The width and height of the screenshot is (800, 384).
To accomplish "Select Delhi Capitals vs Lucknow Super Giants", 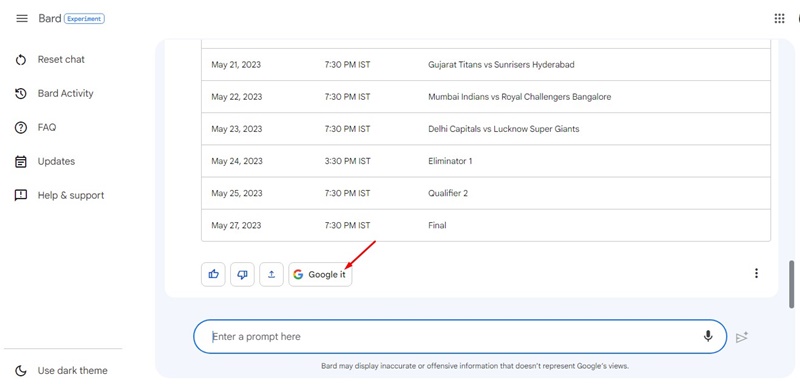I will point(504,129).
